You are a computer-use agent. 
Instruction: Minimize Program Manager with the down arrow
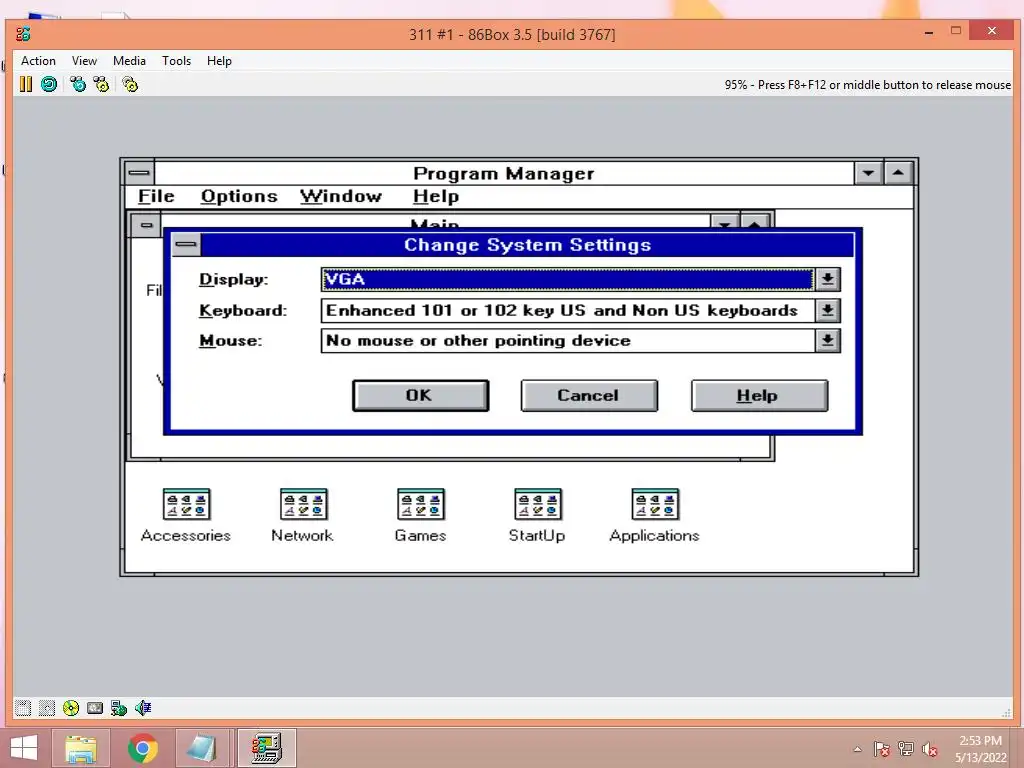click(x=869, y=173)
